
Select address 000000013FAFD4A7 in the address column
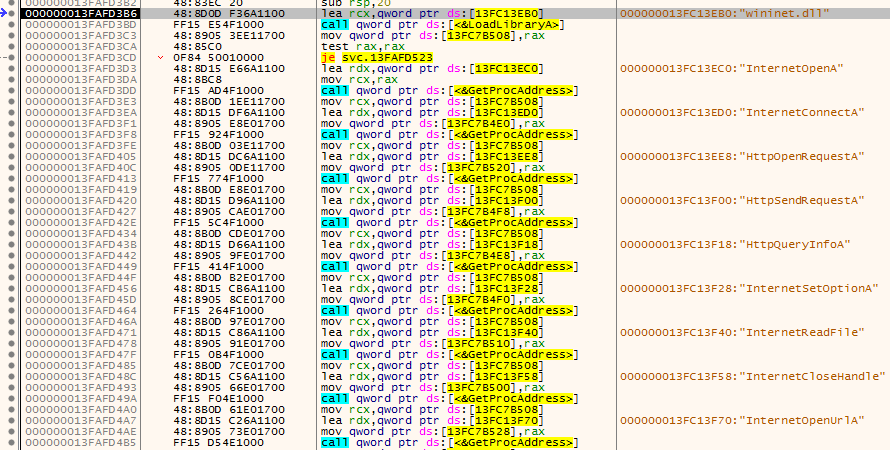click(x=81, y=420)
